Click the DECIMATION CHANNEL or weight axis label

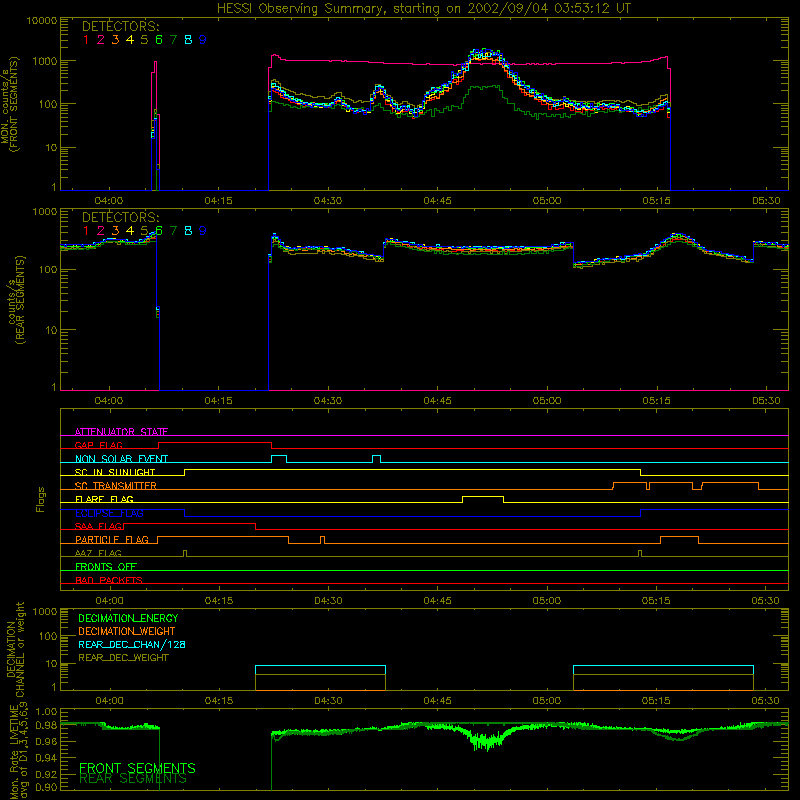click(x=15, y=649)
